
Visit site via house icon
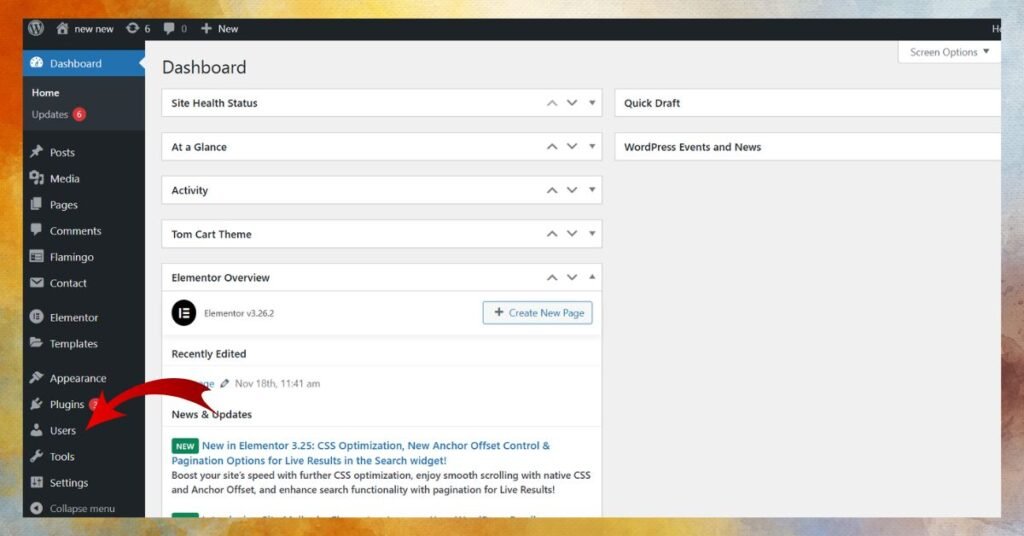pyautogui.click(x=62, y=28)
